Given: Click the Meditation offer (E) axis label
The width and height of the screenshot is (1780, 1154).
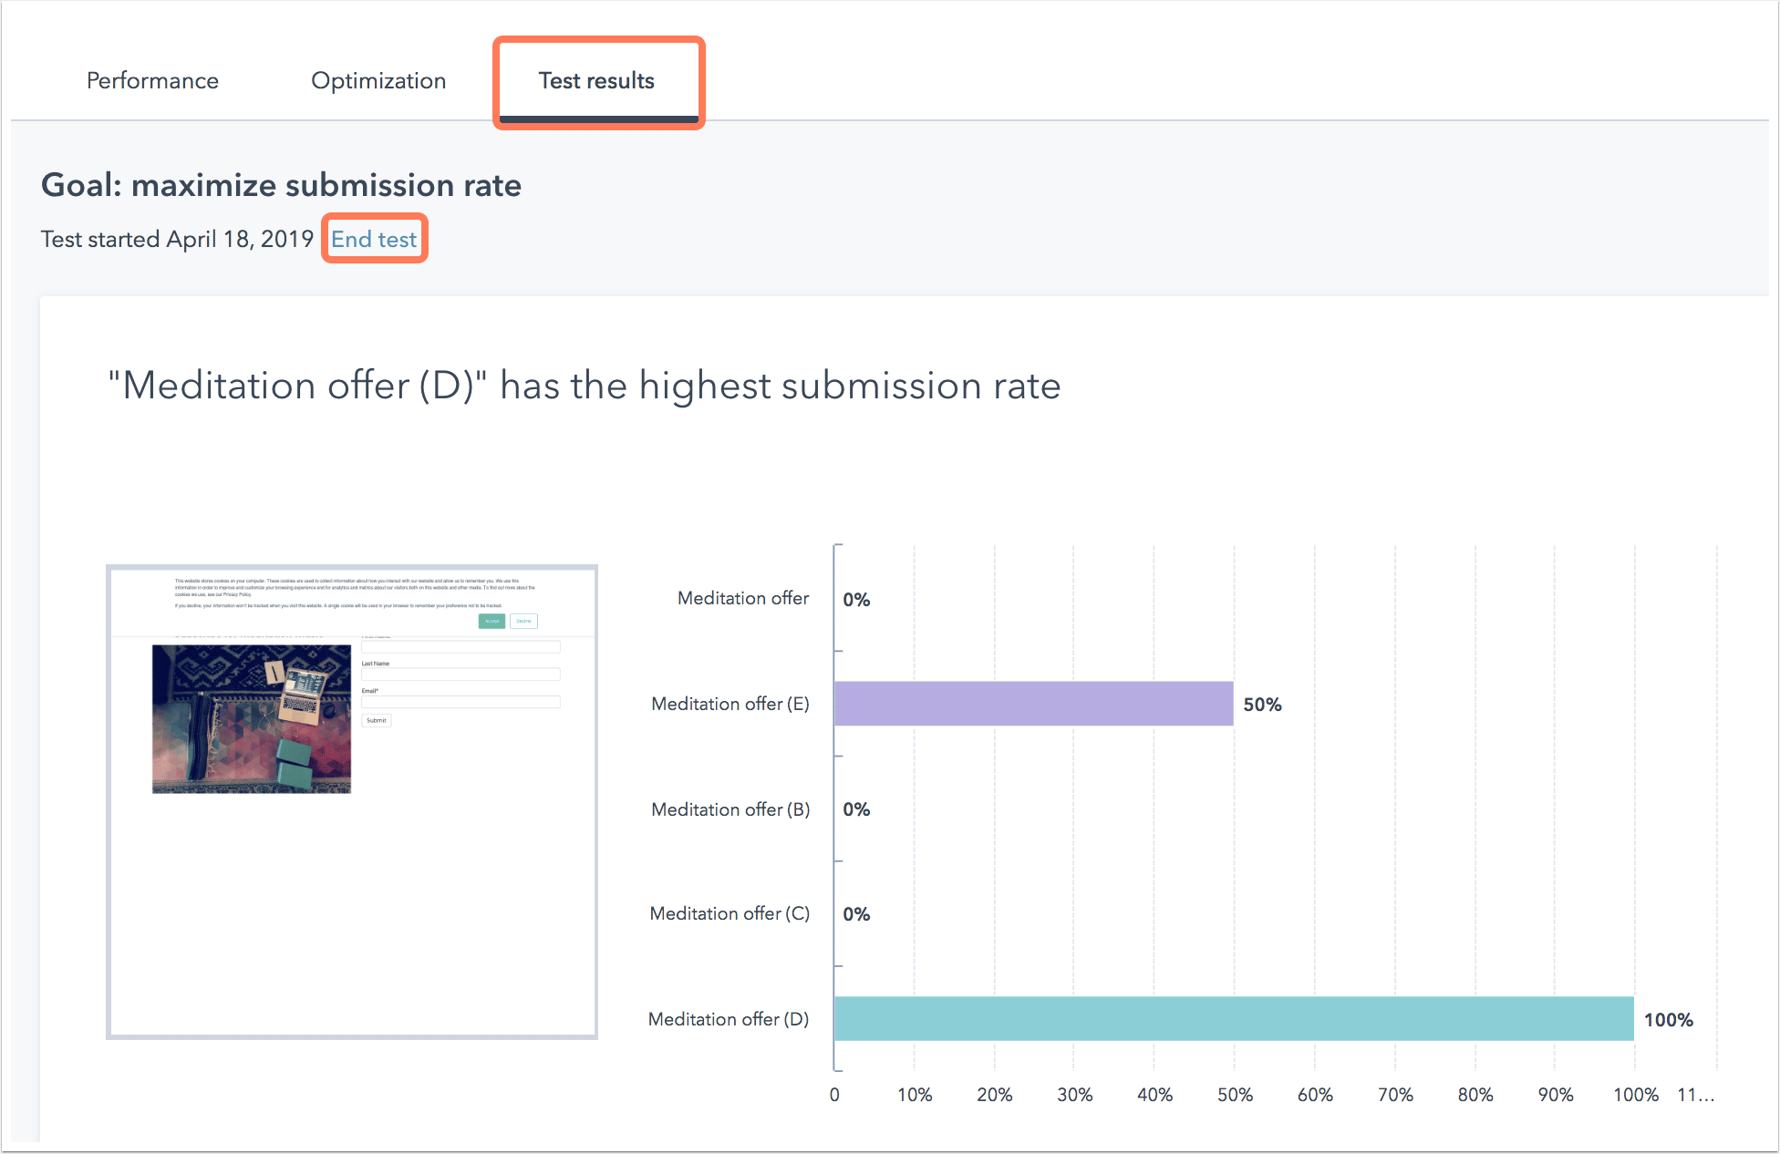Looking at the screenshot, I should [730, 704].
